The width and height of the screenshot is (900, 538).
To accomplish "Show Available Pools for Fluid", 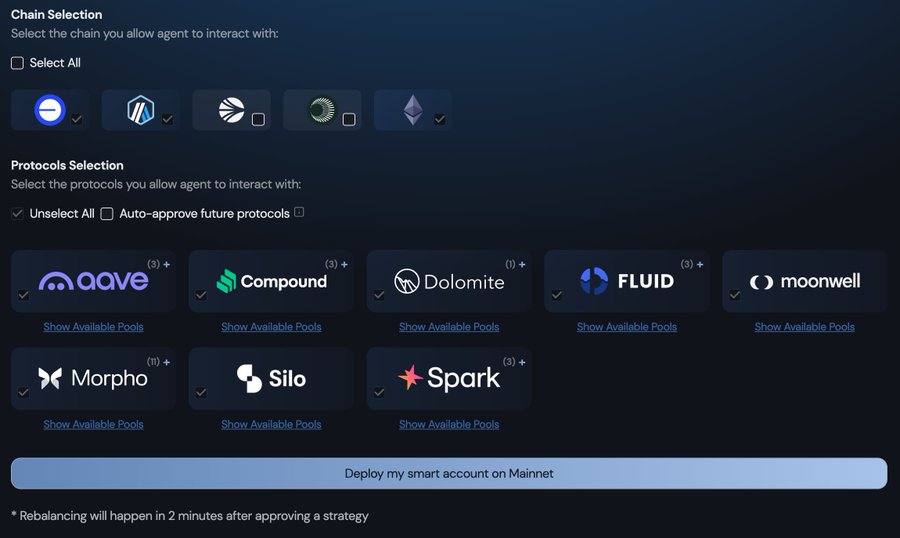I will 627,327.
